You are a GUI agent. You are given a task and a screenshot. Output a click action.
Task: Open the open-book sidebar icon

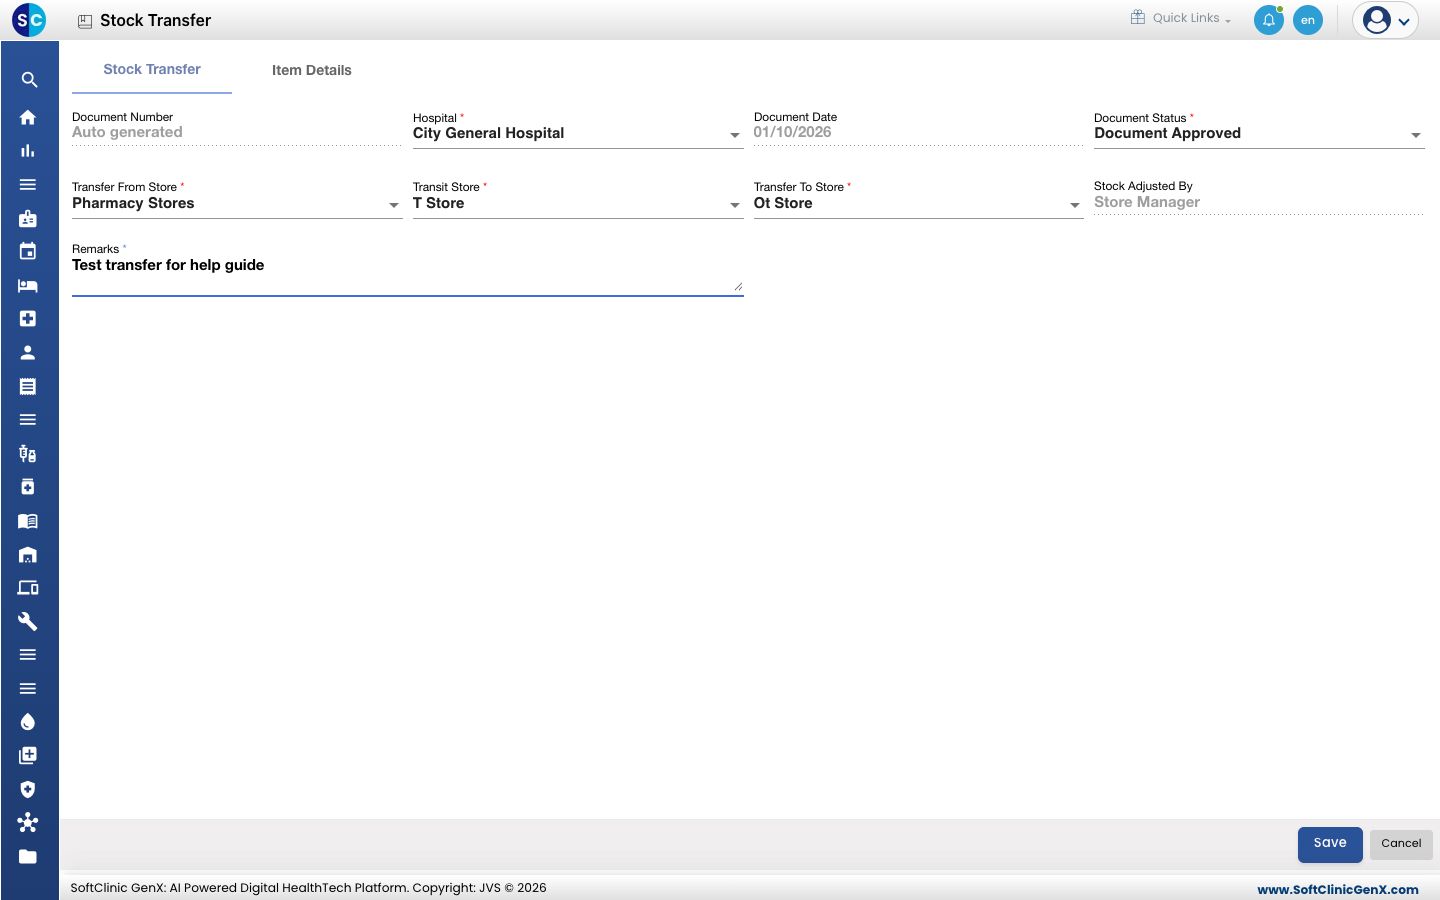click(x=28, y=521)
